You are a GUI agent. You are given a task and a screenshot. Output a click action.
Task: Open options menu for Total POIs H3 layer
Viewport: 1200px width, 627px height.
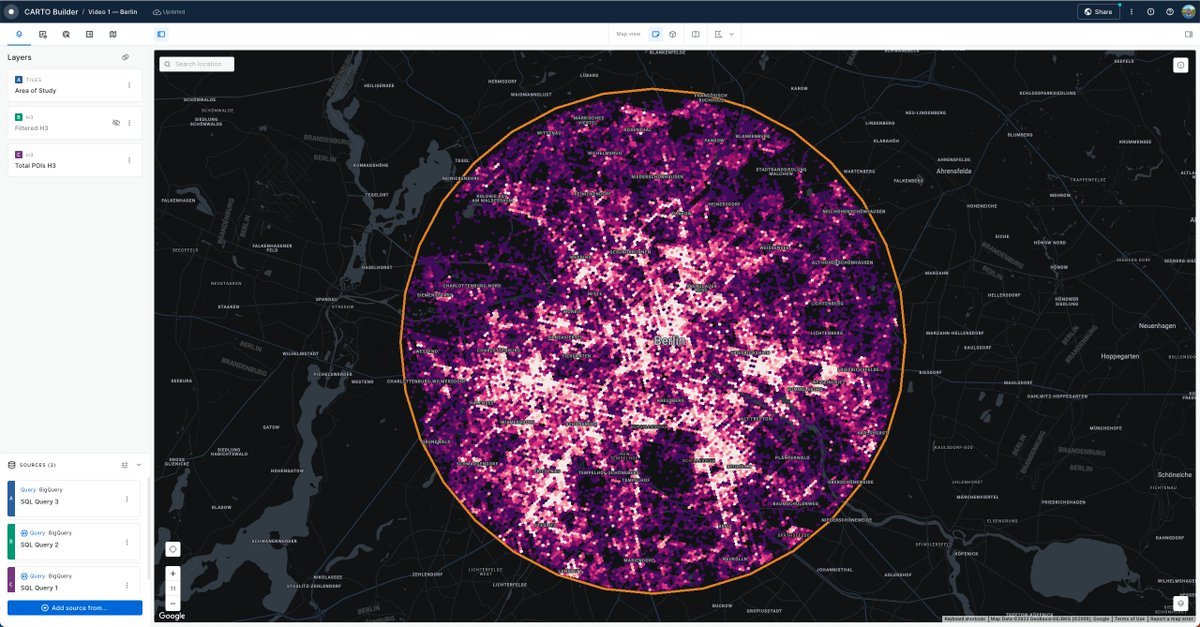(129, 160)
